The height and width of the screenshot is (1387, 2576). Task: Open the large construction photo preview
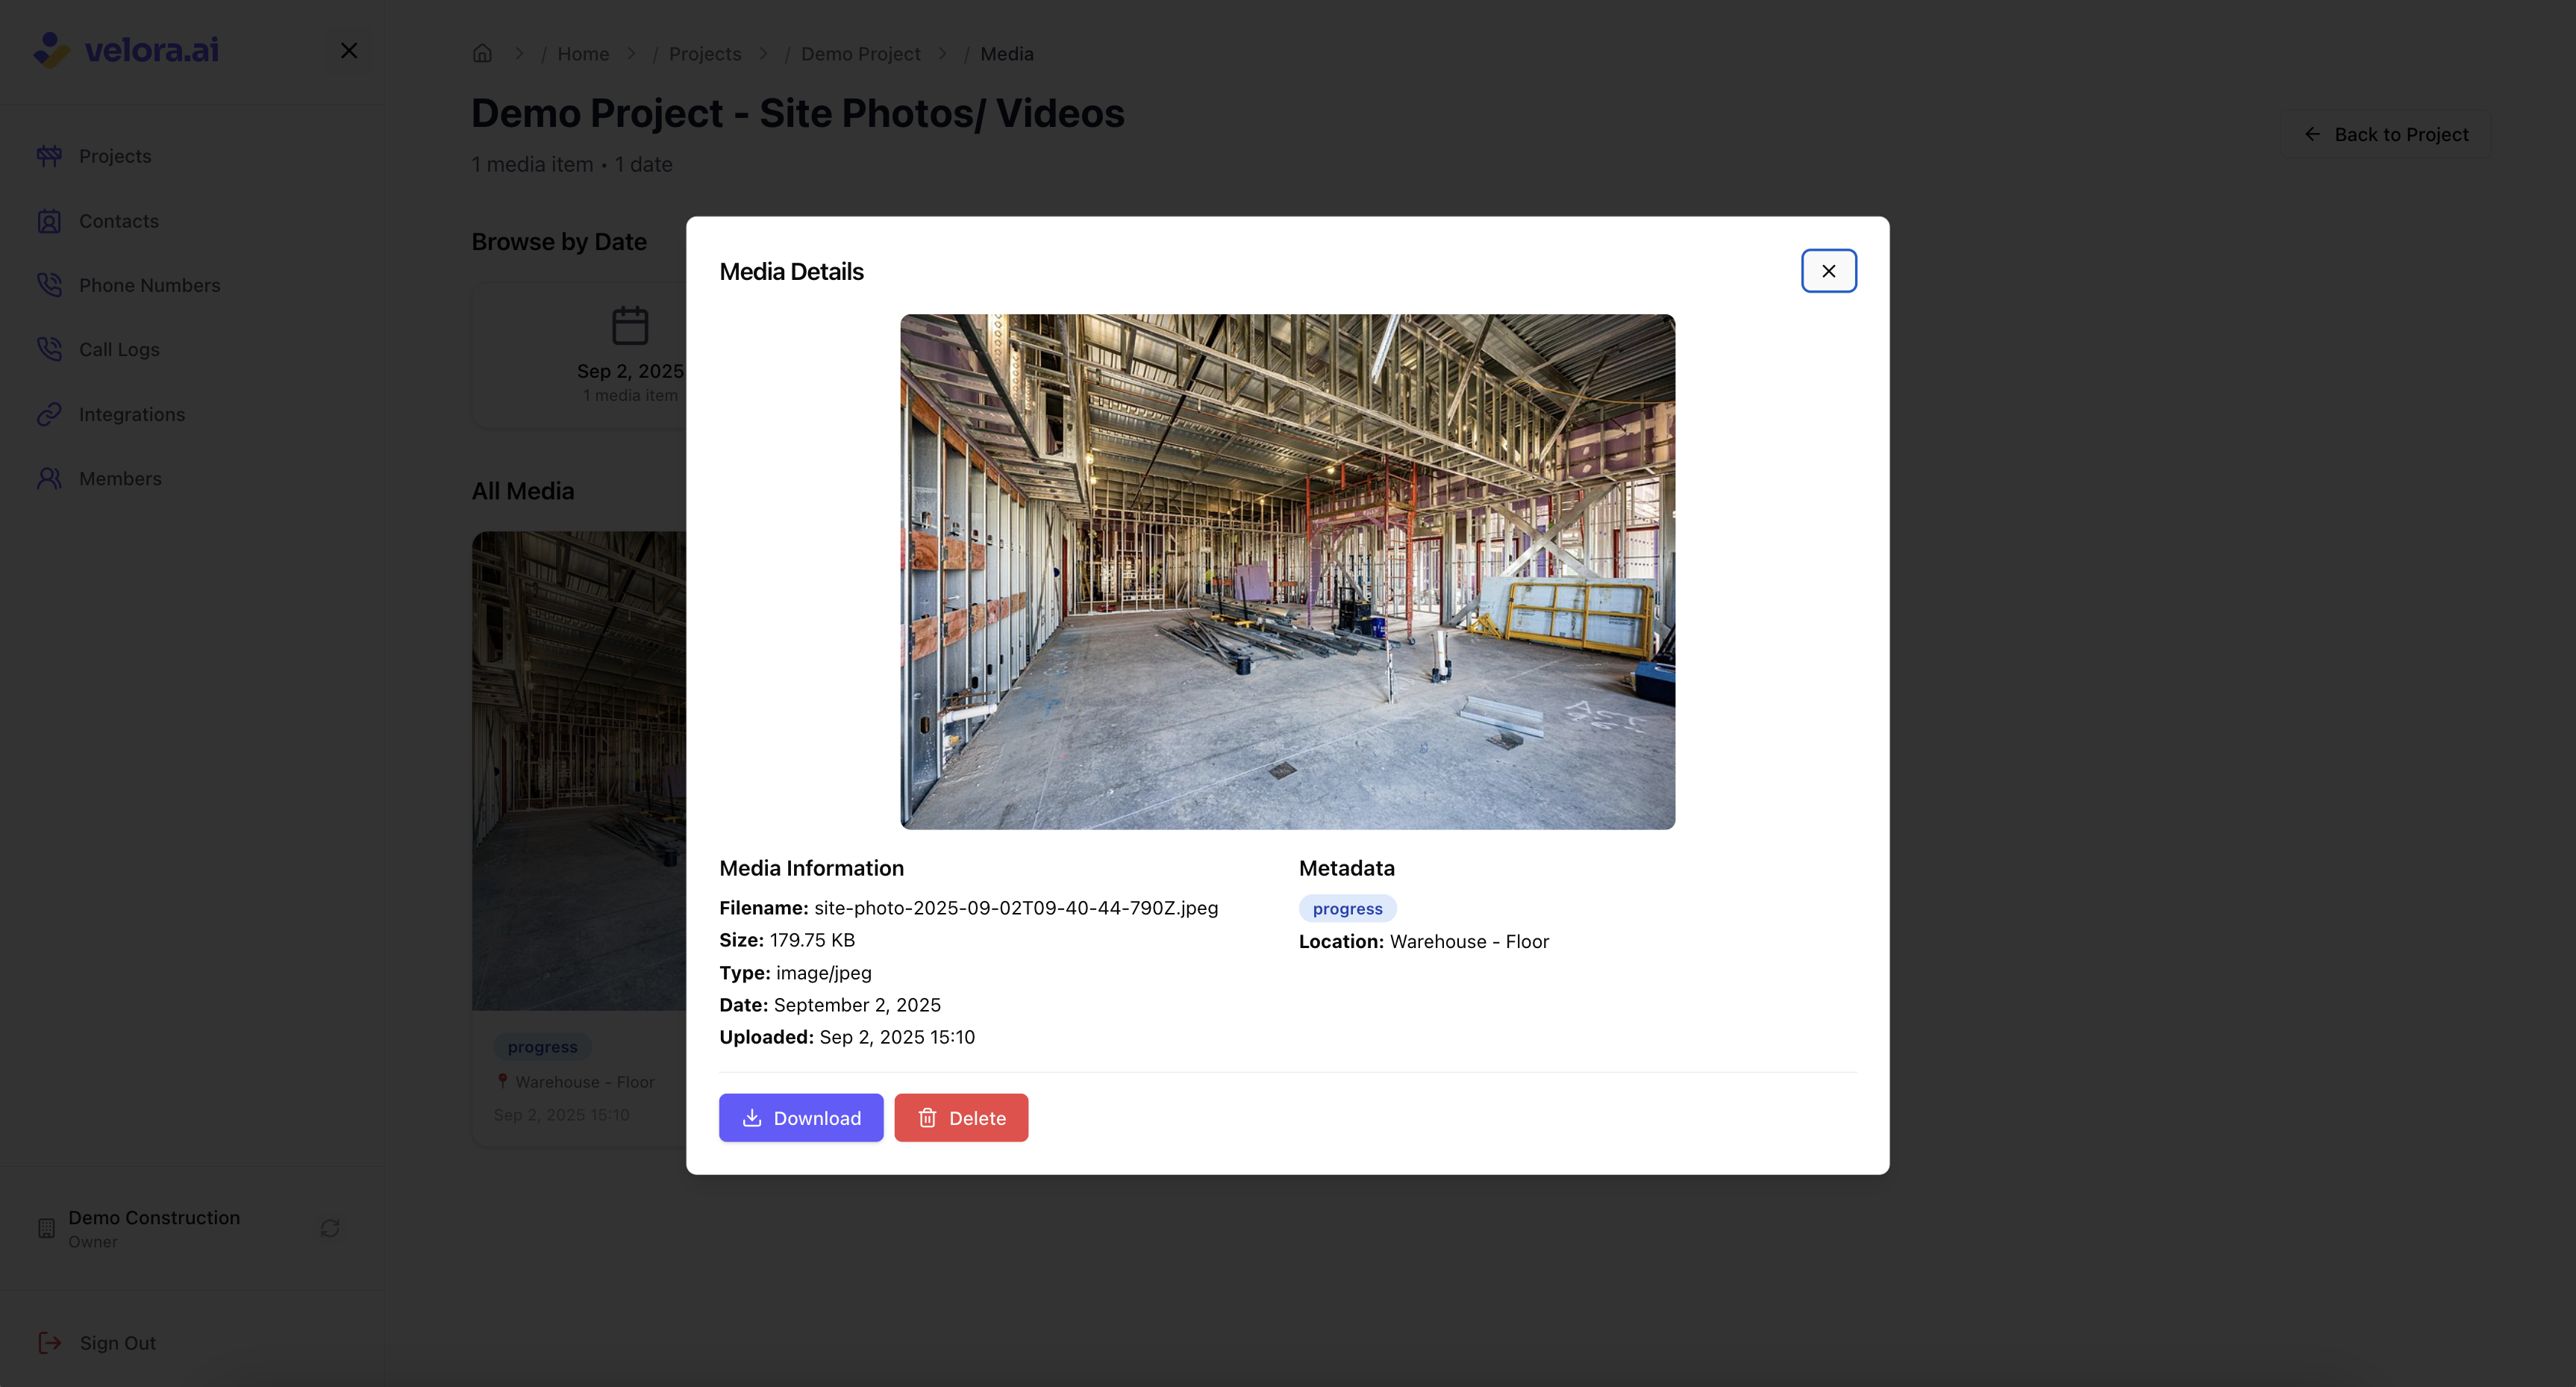[1287, 571]
